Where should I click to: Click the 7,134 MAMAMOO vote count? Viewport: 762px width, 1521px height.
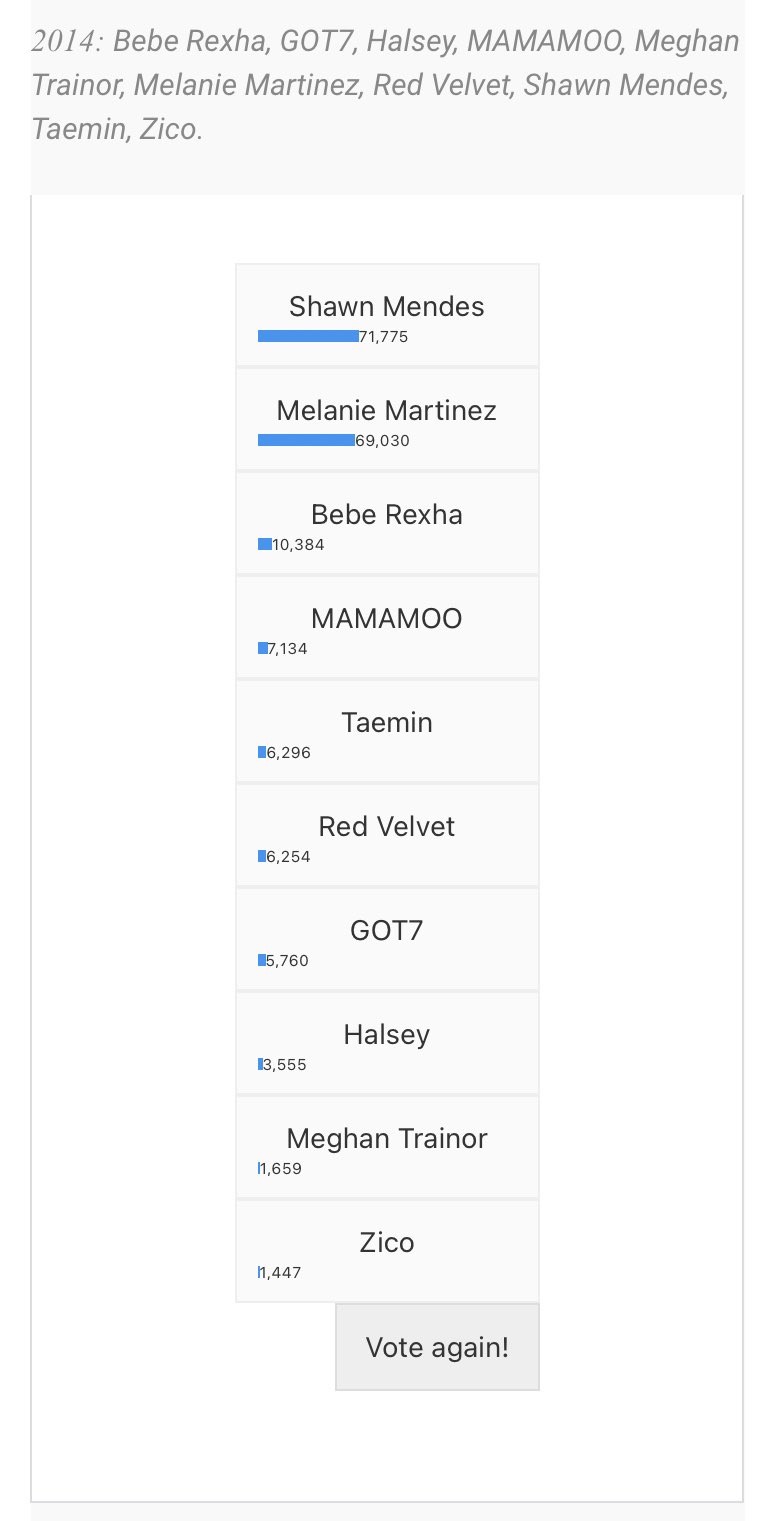(288, 649)
